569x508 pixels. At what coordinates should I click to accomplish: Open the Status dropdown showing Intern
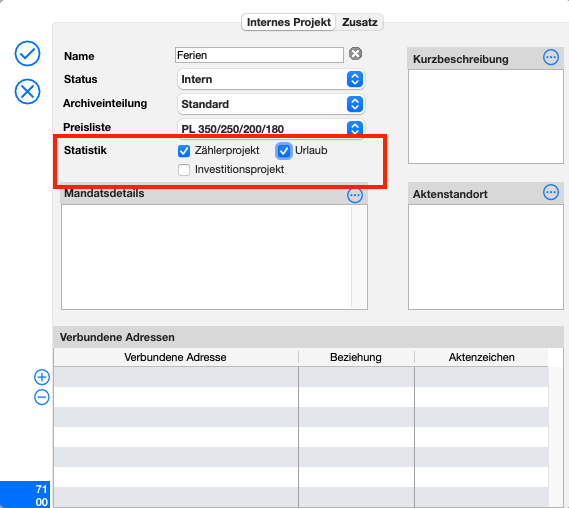(x=271, y=79)
